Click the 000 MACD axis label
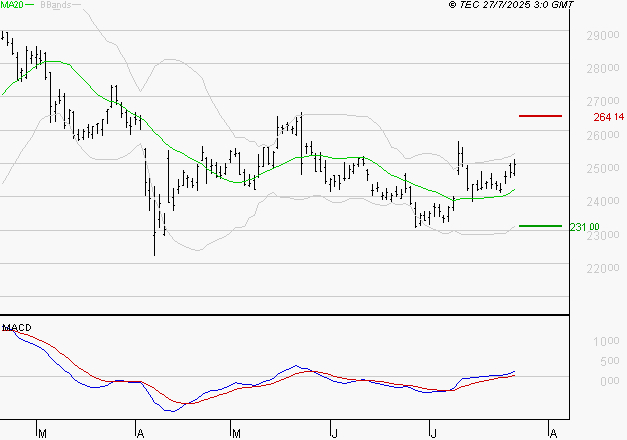The height and width of the screenshot is (440, 627). coord(609,381)
